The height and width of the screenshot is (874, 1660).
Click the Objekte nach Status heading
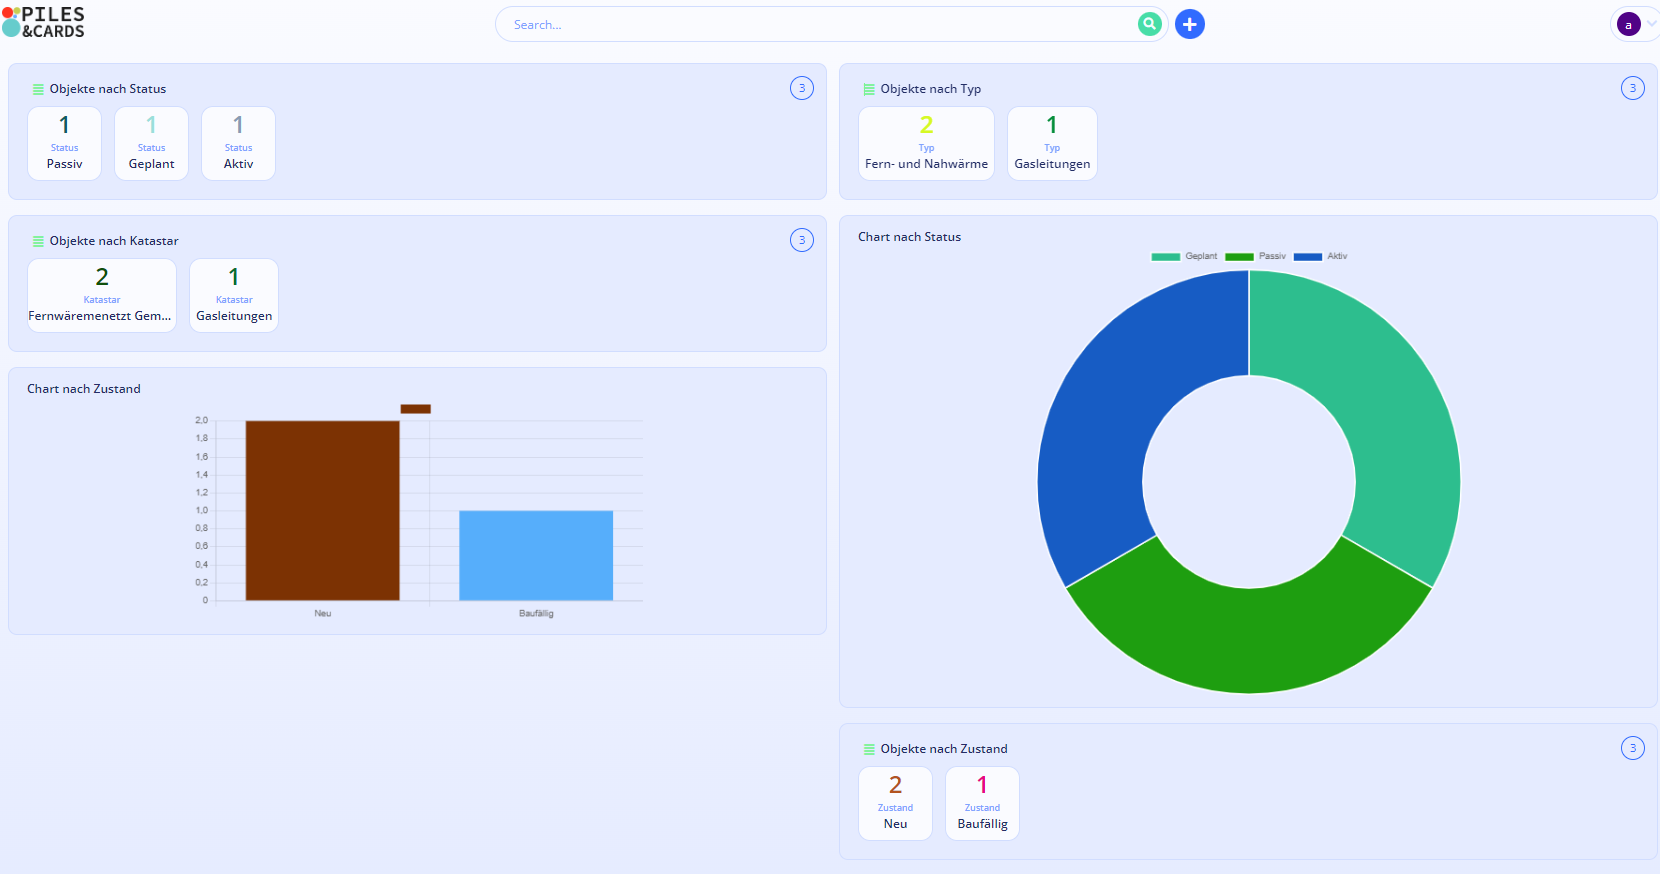tap(108, 89)
